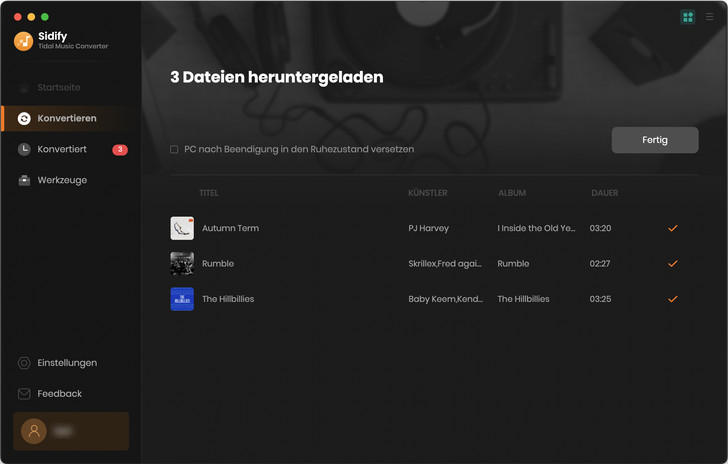Click the green grid view icon
The width and height of the screenshot is (728, 464).
point(688,17)
